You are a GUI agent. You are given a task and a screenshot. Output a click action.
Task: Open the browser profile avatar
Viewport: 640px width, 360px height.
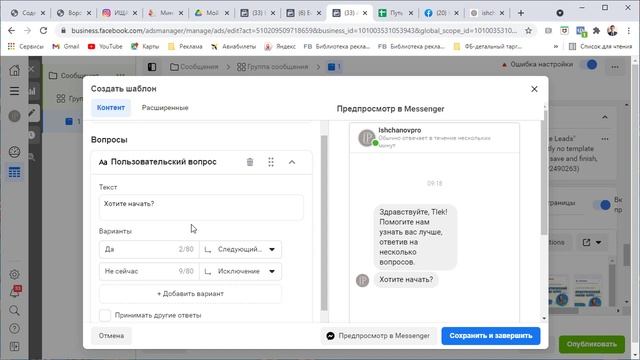coord(612,31)
